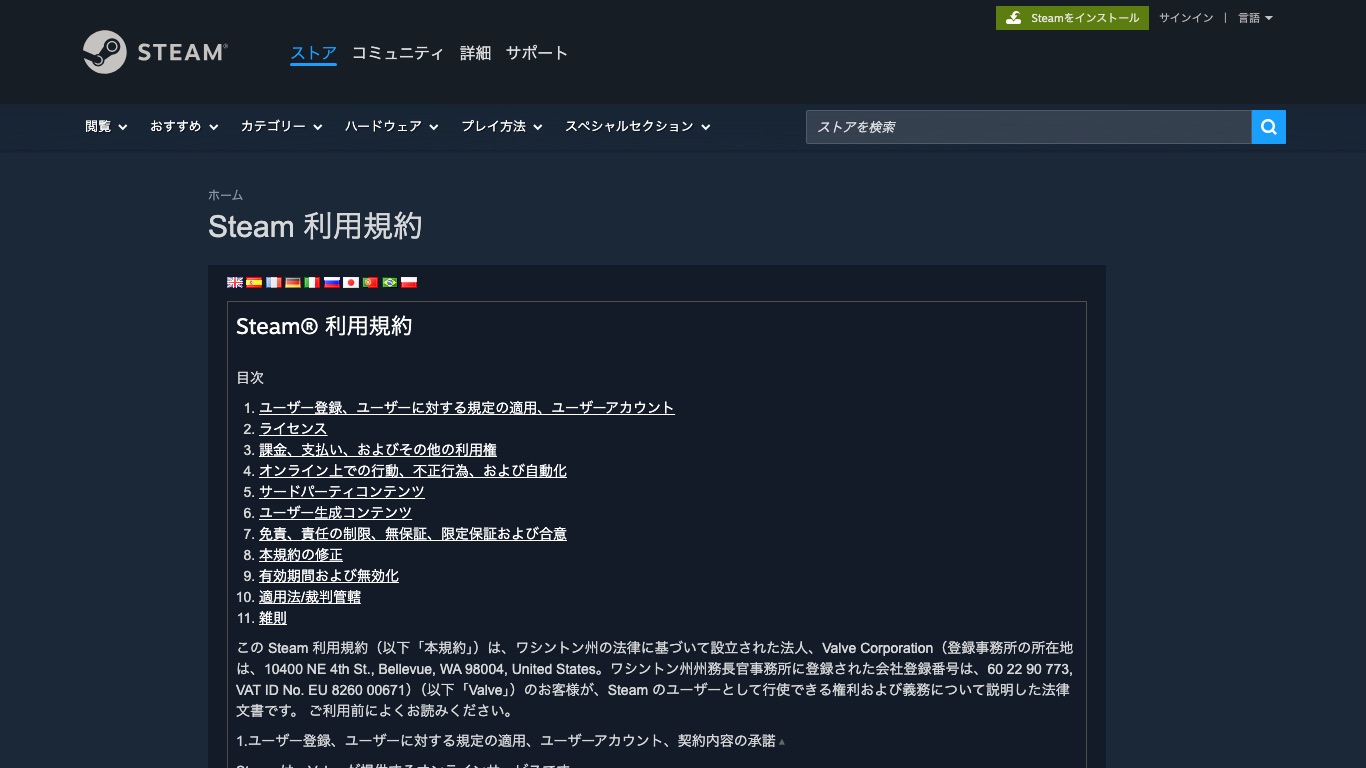Image resolution: width=1366 pixels, height=768 pixels.
Task: Jump to ユーザー生成コンテンツ section
Action: tap(335, 513)
